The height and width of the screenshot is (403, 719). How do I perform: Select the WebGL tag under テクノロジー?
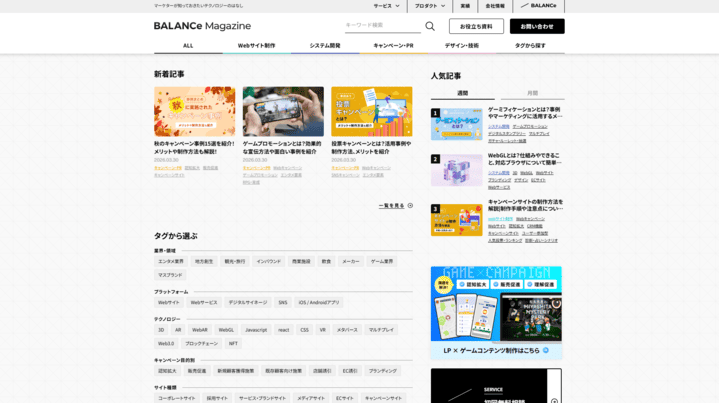click(226, 330)
